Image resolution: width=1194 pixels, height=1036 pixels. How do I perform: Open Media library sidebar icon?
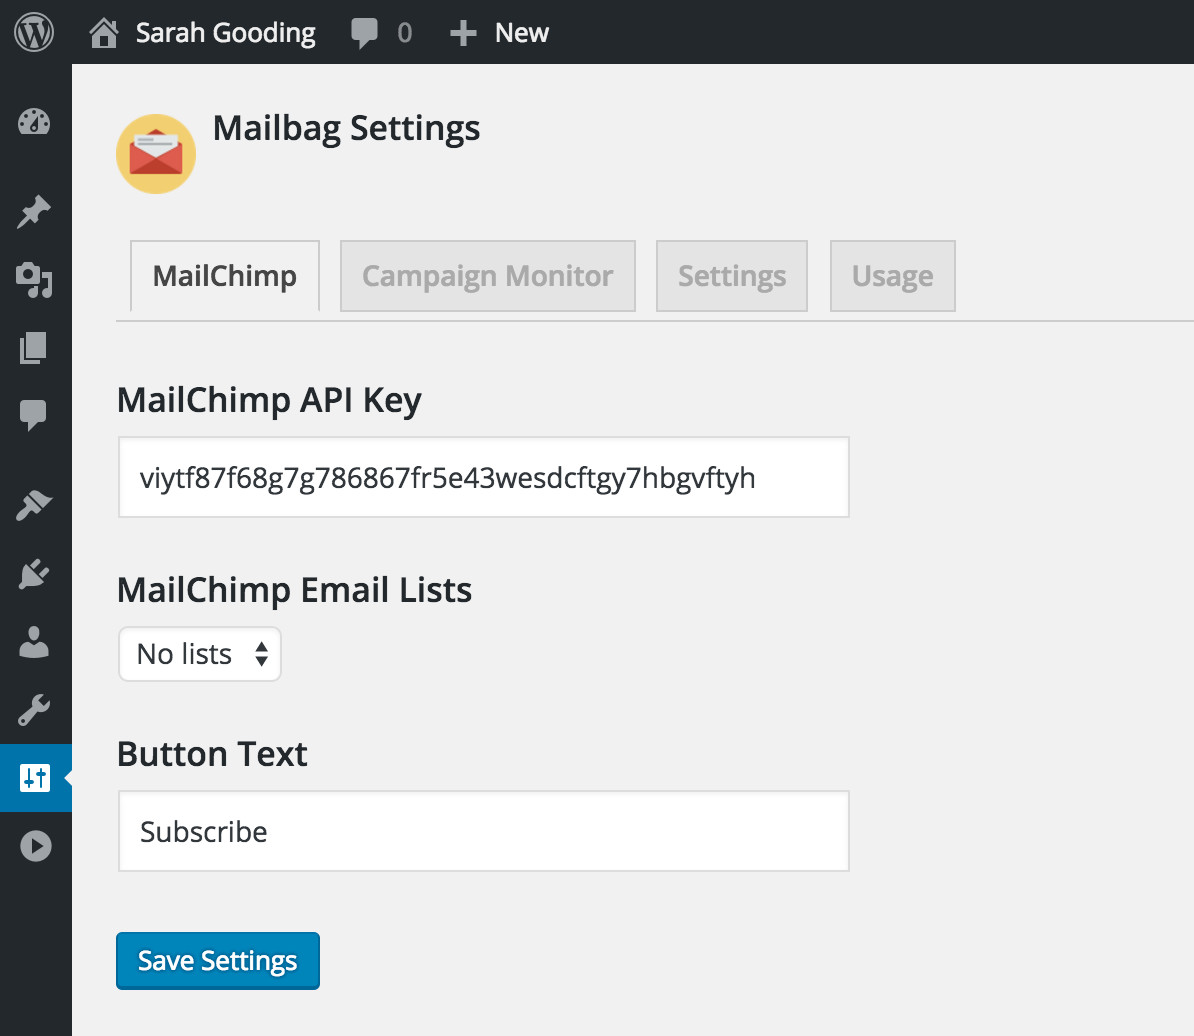[34, 280]
